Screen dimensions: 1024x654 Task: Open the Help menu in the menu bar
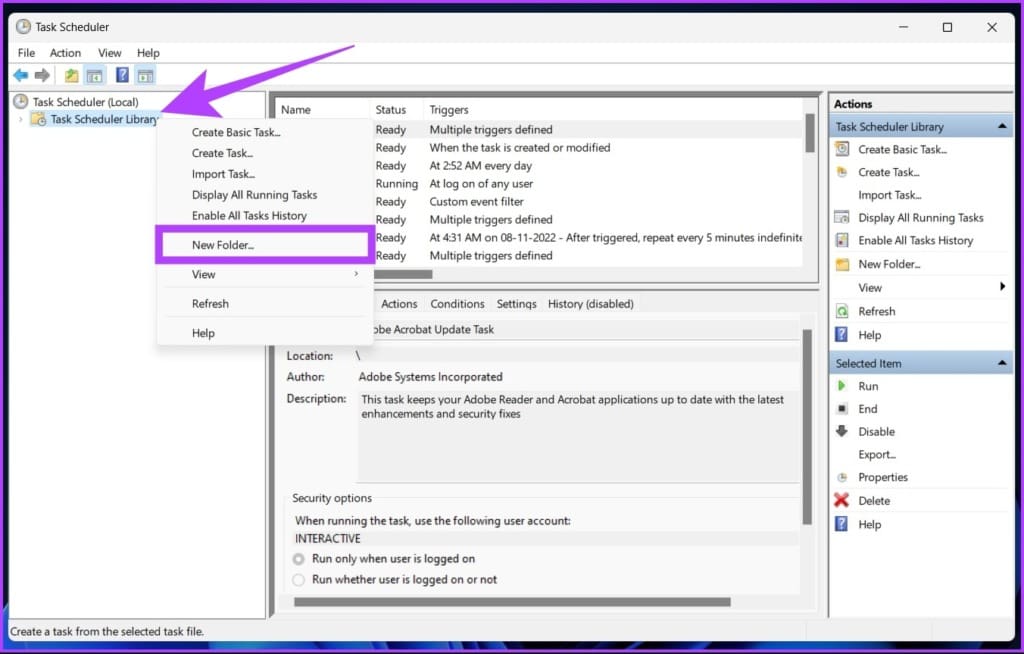coord(148,53)
